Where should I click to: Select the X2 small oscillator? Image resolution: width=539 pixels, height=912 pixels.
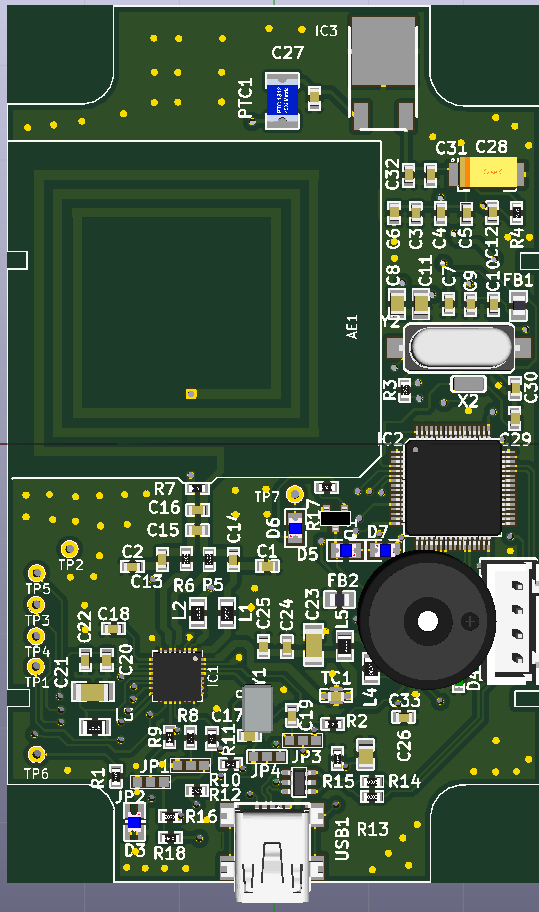(x=469, y=384)
